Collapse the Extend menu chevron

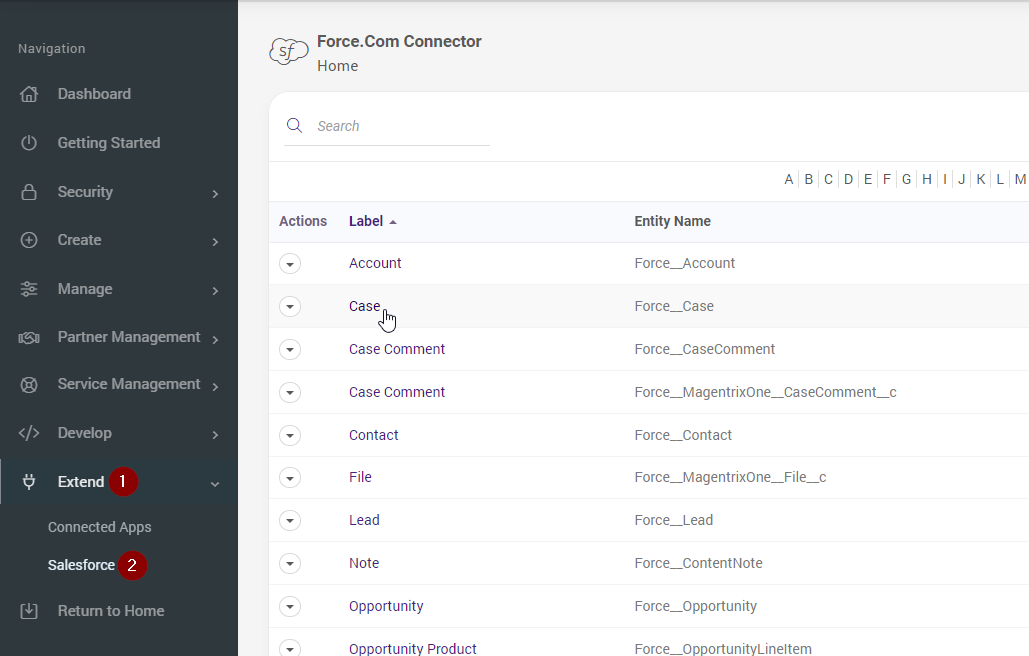[x=215, y=484]
